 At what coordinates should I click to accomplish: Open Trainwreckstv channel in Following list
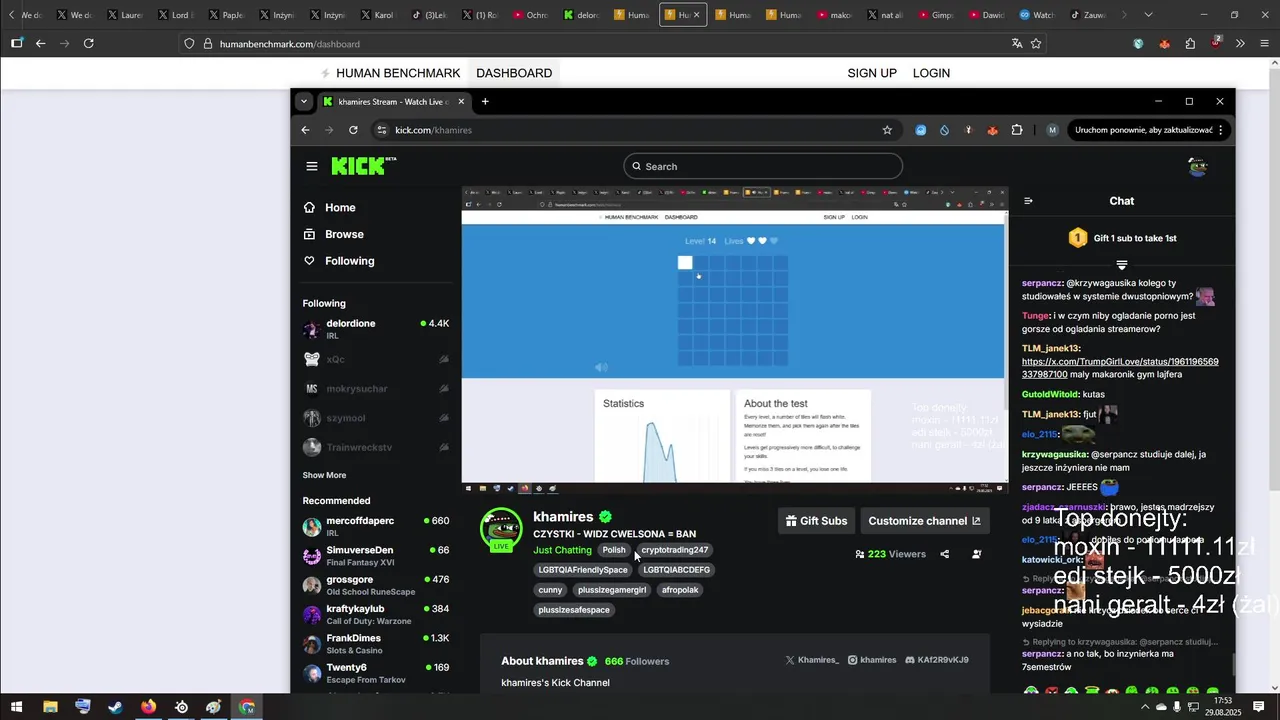click(x=376, y=447)
